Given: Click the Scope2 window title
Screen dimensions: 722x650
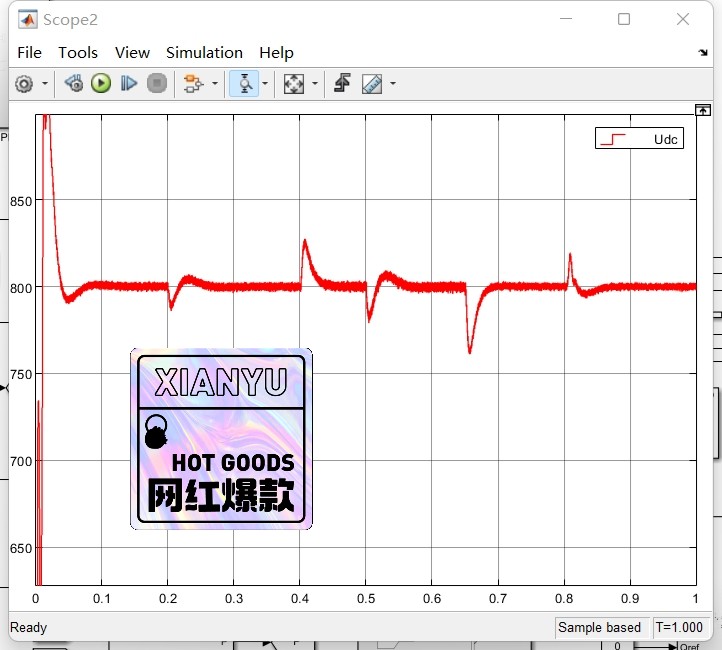Looking at the screenshot, I should pos(70,20).
